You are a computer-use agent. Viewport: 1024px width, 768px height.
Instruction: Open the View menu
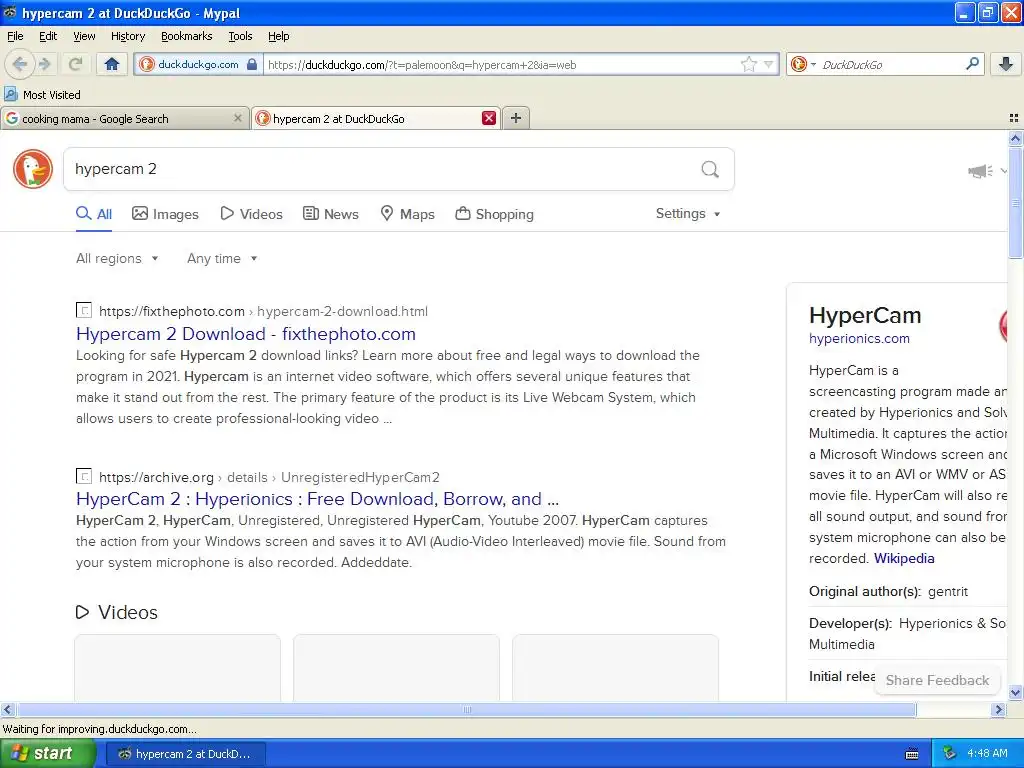point(84,36)
